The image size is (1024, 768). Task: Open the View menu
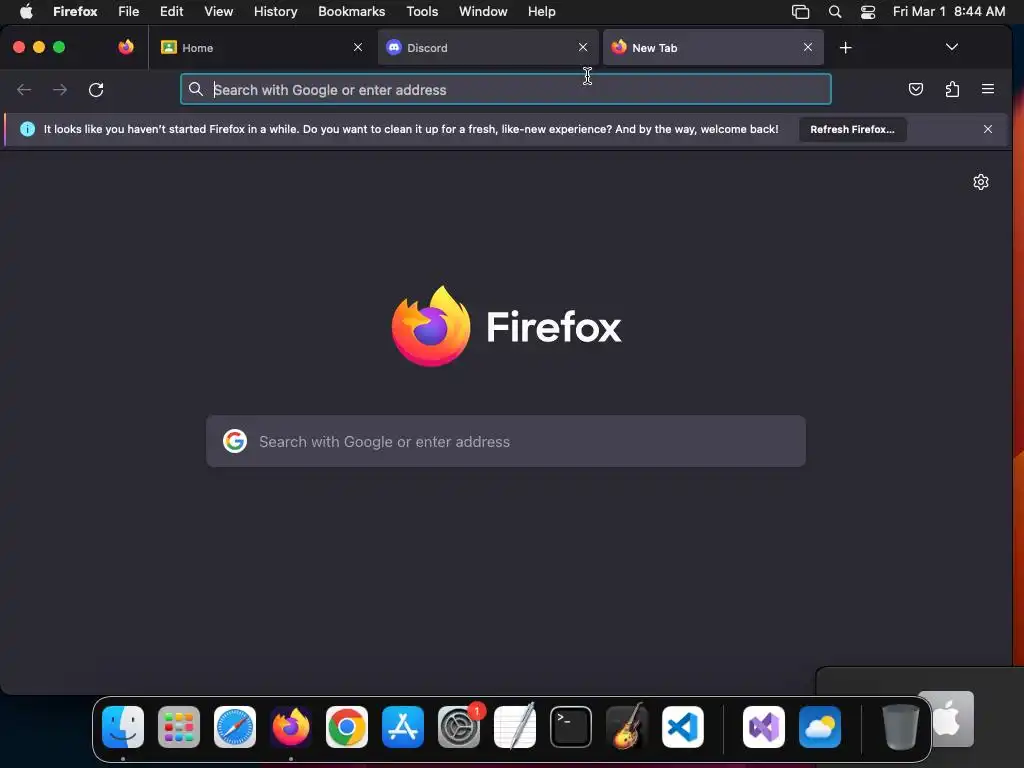click(219, 11)
